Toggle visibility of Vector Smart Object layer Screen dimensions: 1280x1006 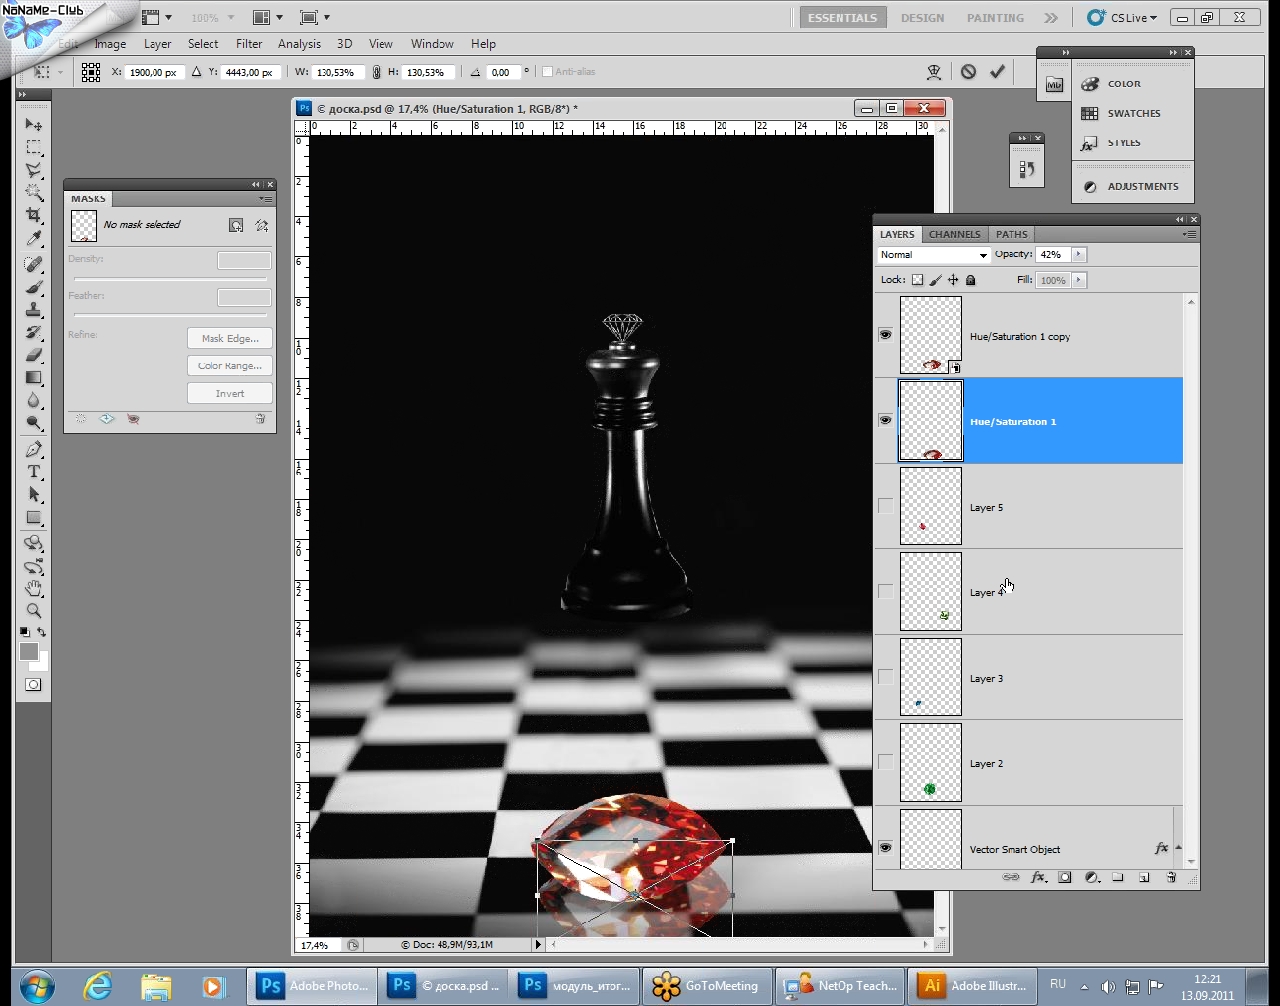(885, 848)
